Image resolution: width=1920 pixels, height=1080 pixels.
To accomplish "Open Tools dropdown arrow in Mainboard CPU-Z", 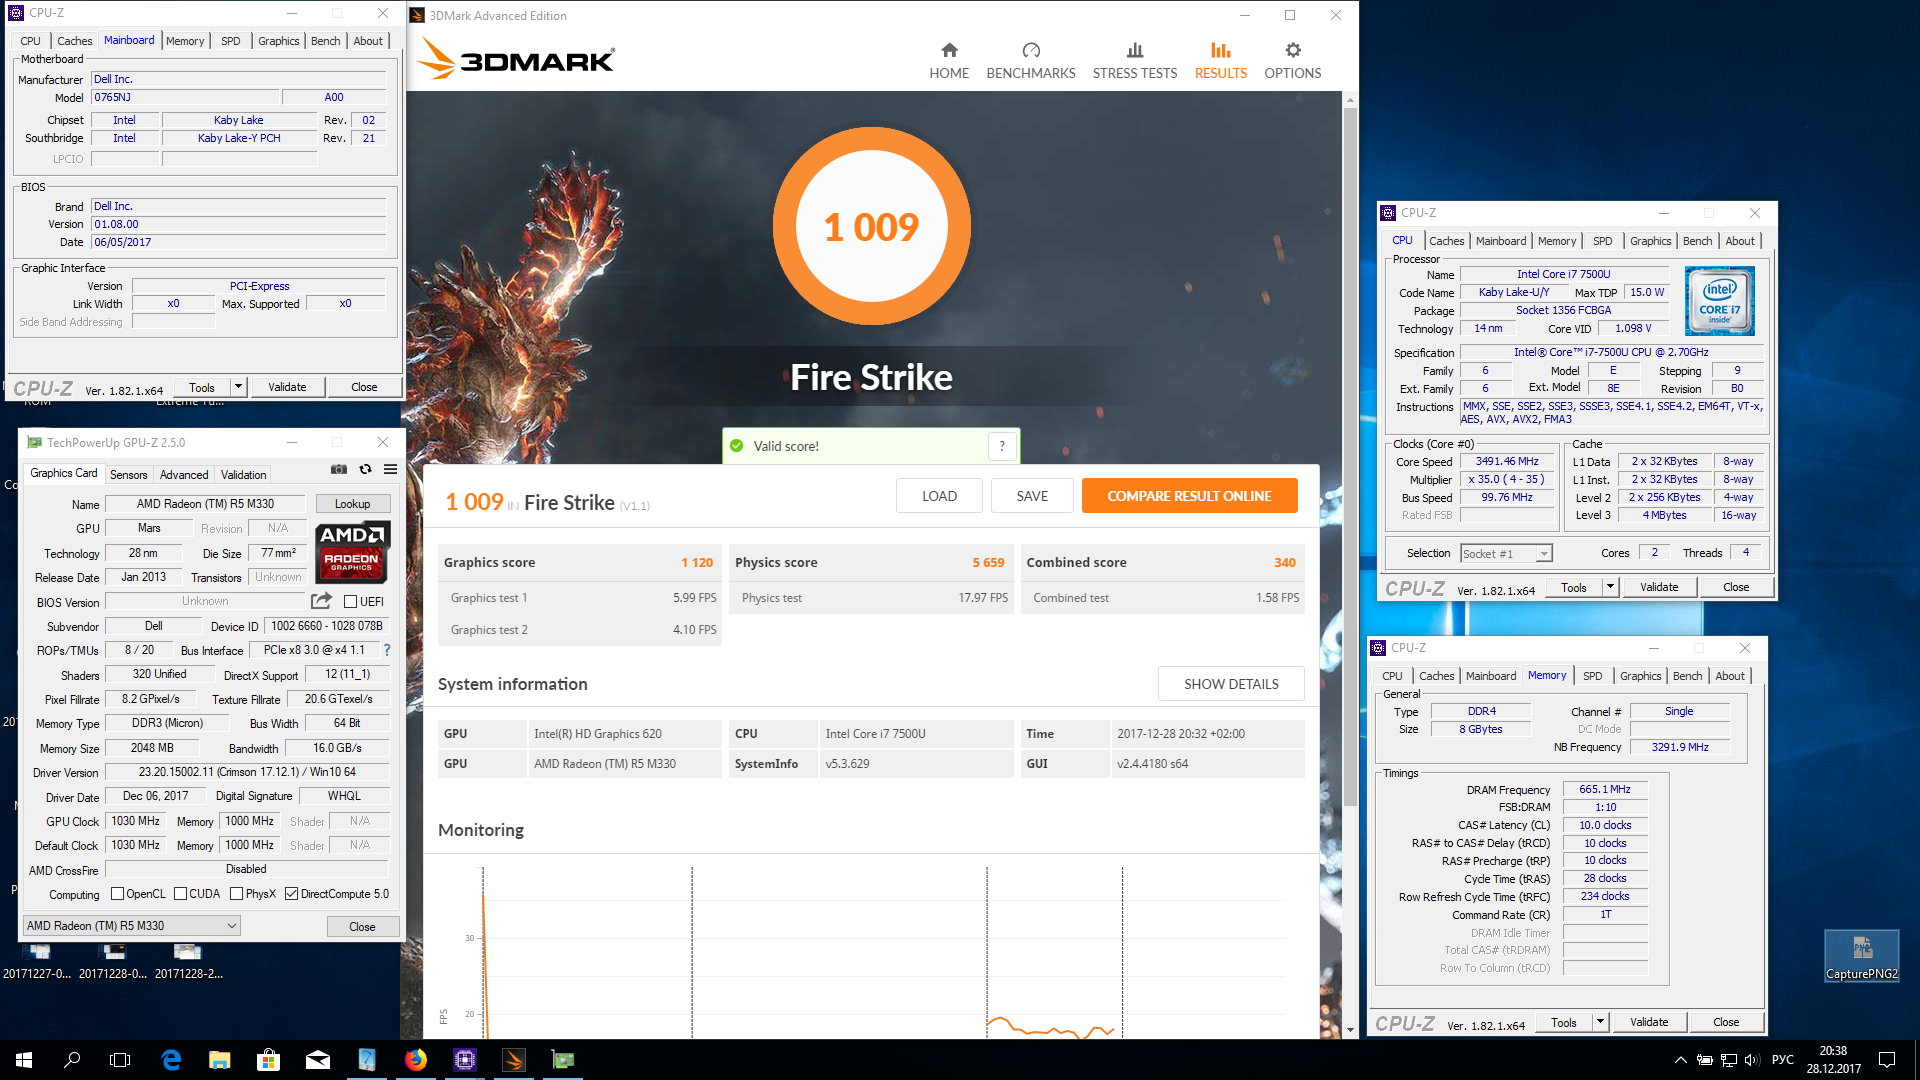I will (238, 387).
